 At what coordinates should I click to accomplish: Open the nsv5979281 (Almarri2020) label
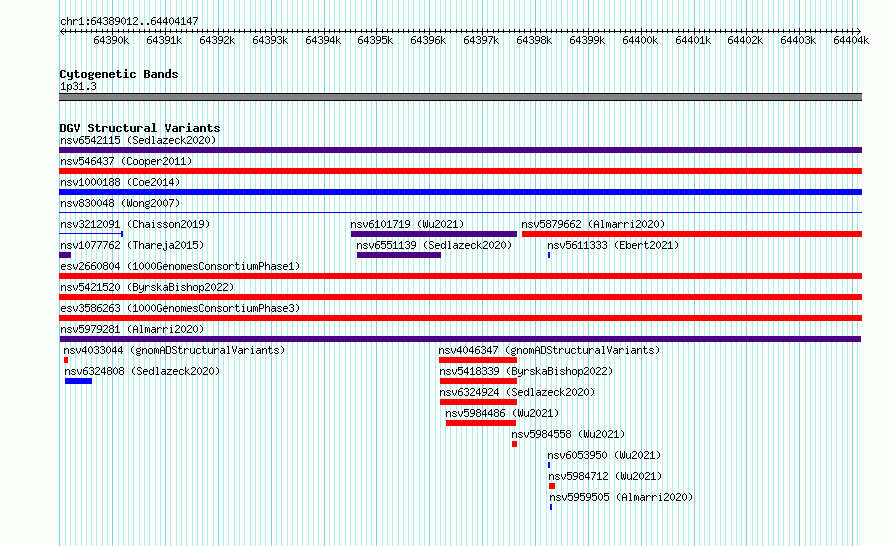132,329
